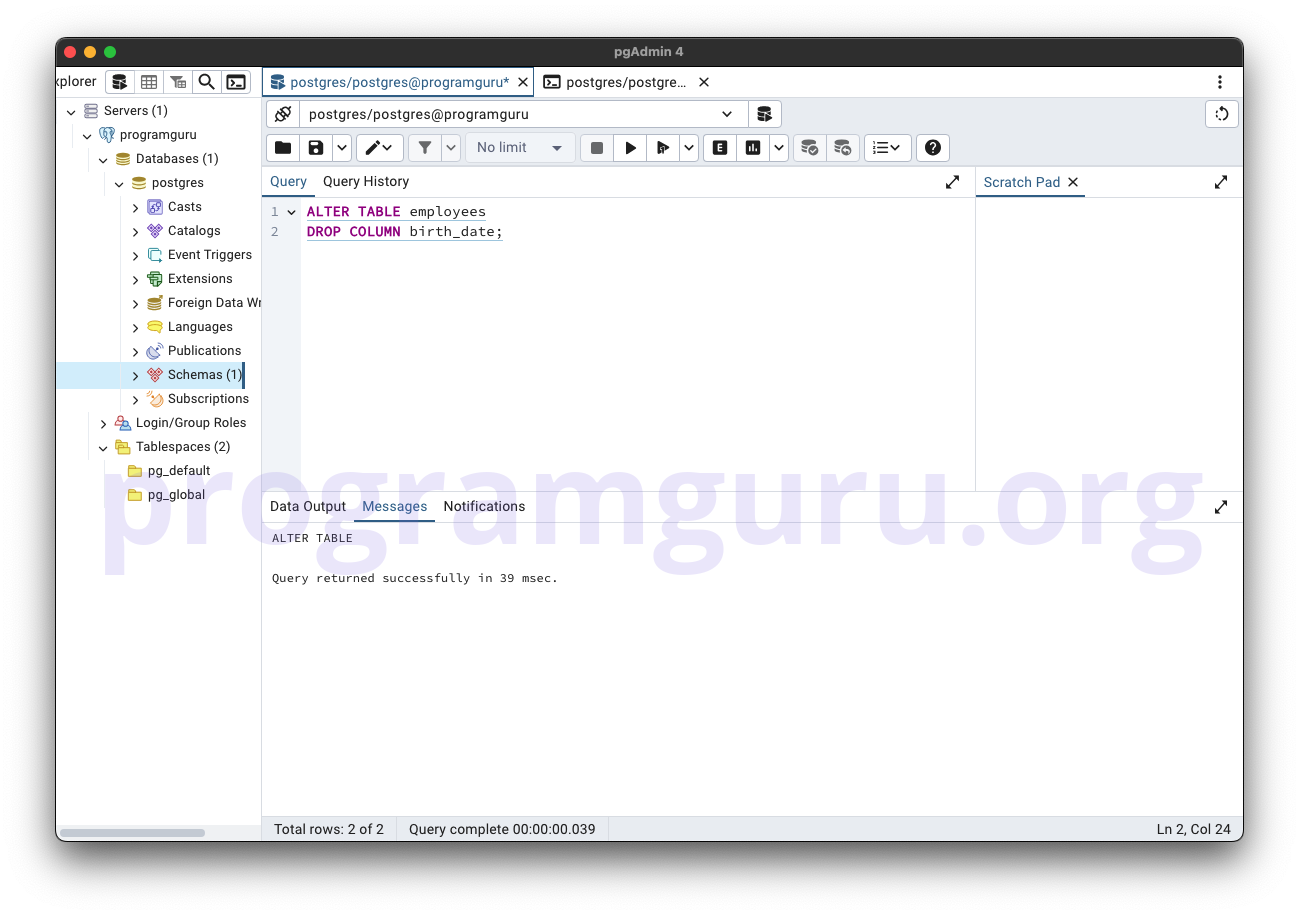Click the Object Explorer horizontal scrollbar
This screenshot has height=915, width=1299.
[x=132, y=832]
